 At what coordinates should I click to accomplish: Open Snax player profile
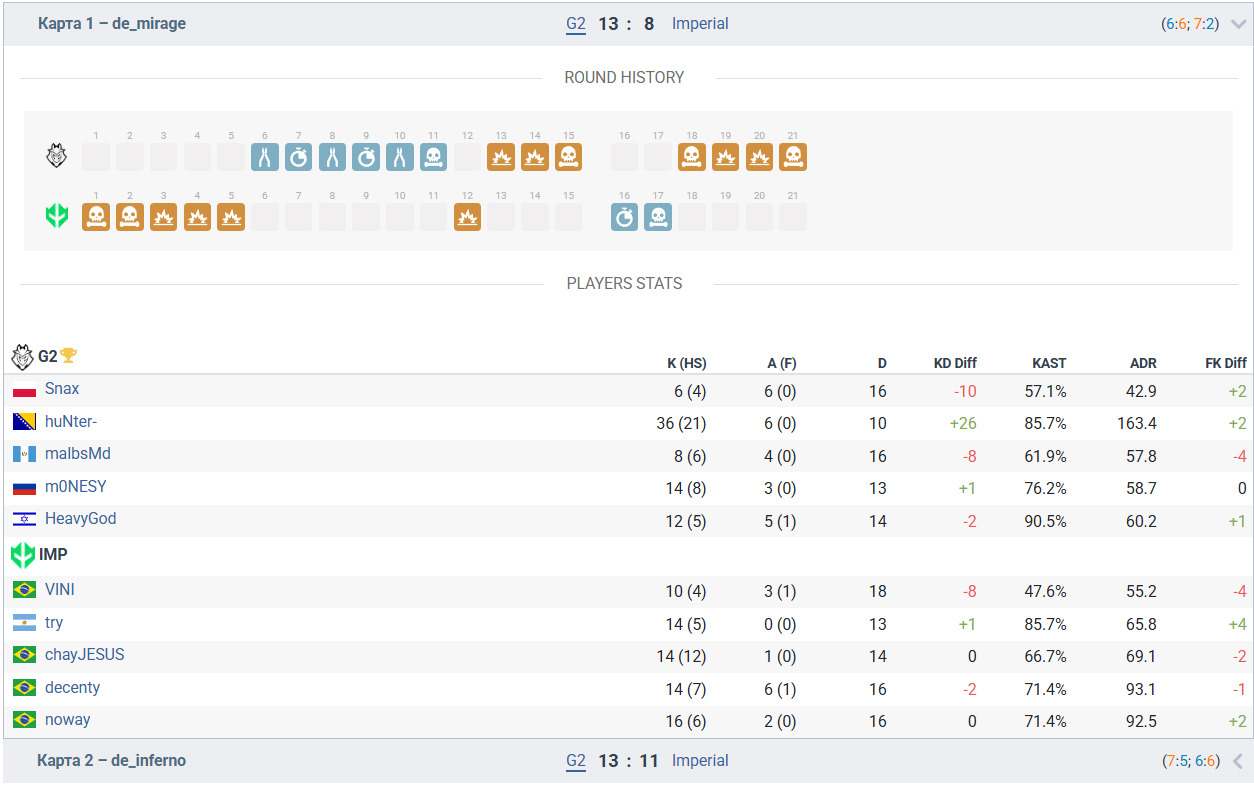62,389
